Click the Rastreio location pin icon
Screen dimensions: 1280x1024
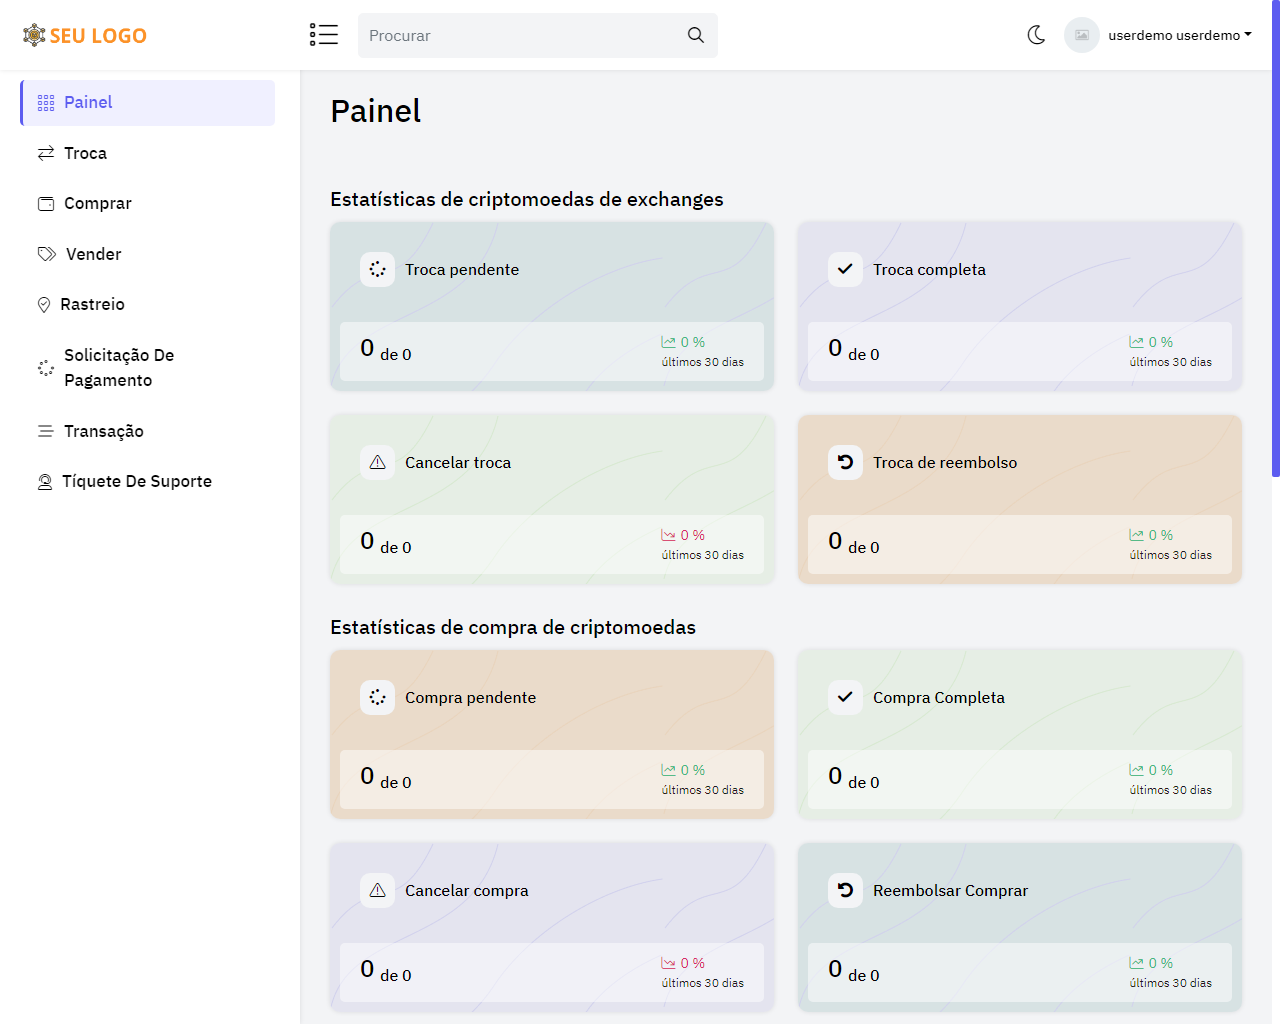pyautogui.click(x=44, y=305)
